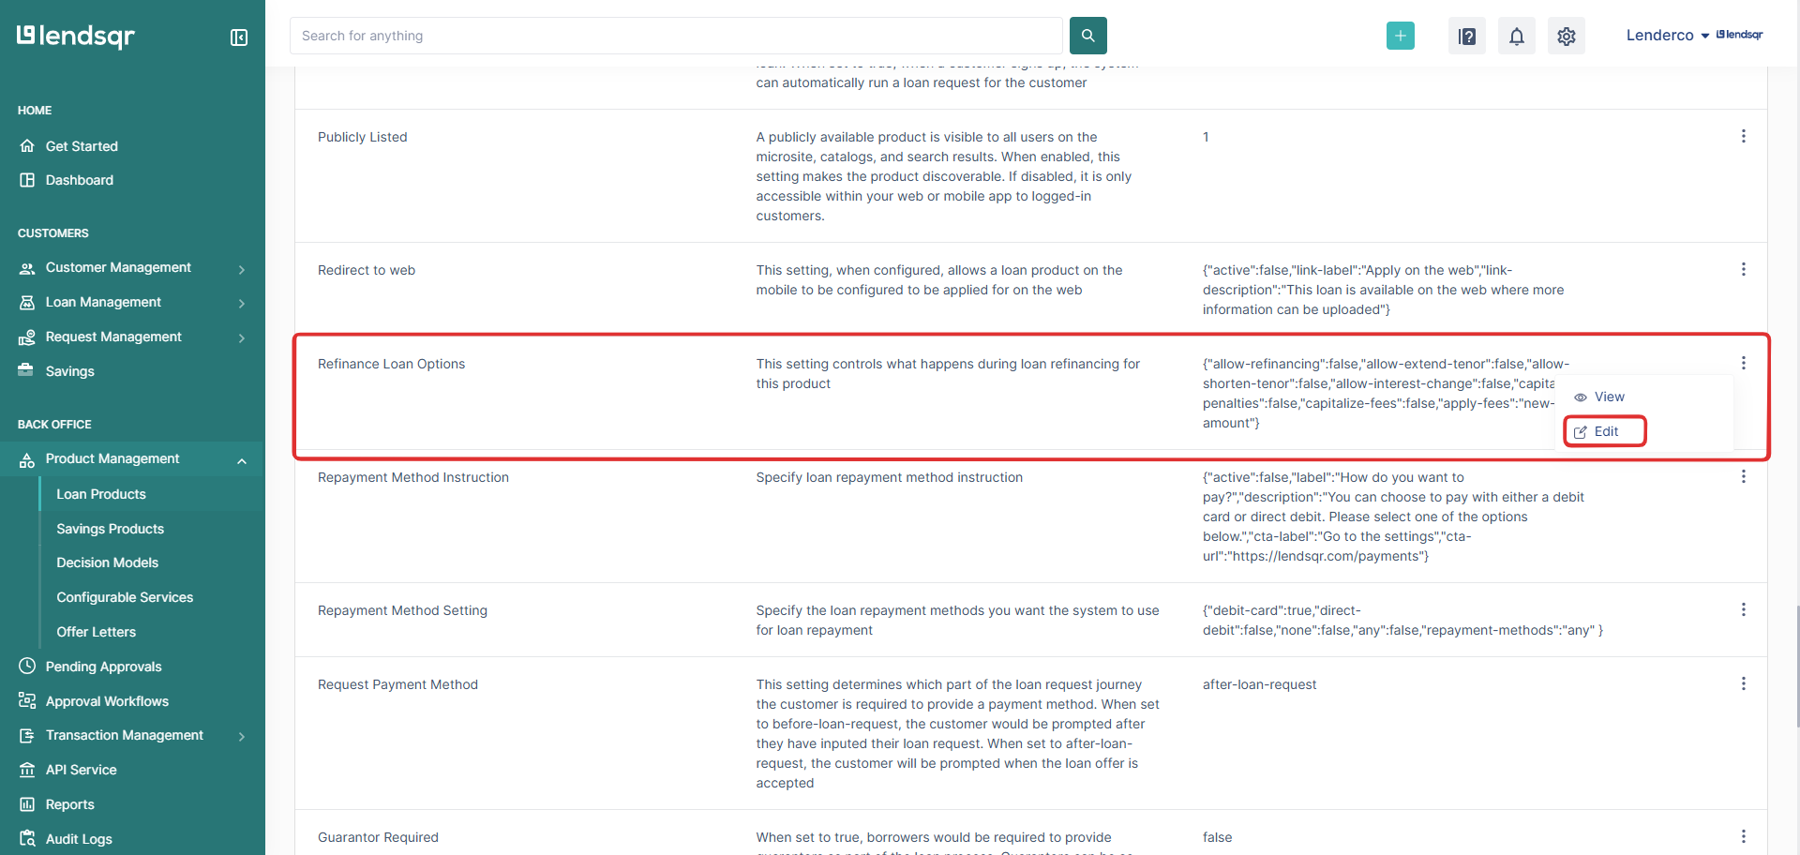
Task: Collapse the sidebar using the panel icon
Action: point(239,37)
